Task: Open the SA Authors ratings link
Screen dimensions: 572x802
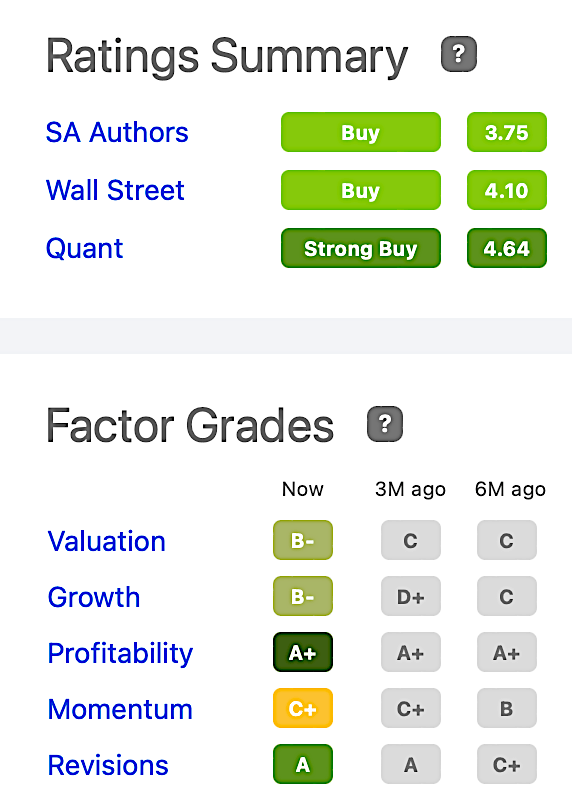Action: click(x=117, y=132)
